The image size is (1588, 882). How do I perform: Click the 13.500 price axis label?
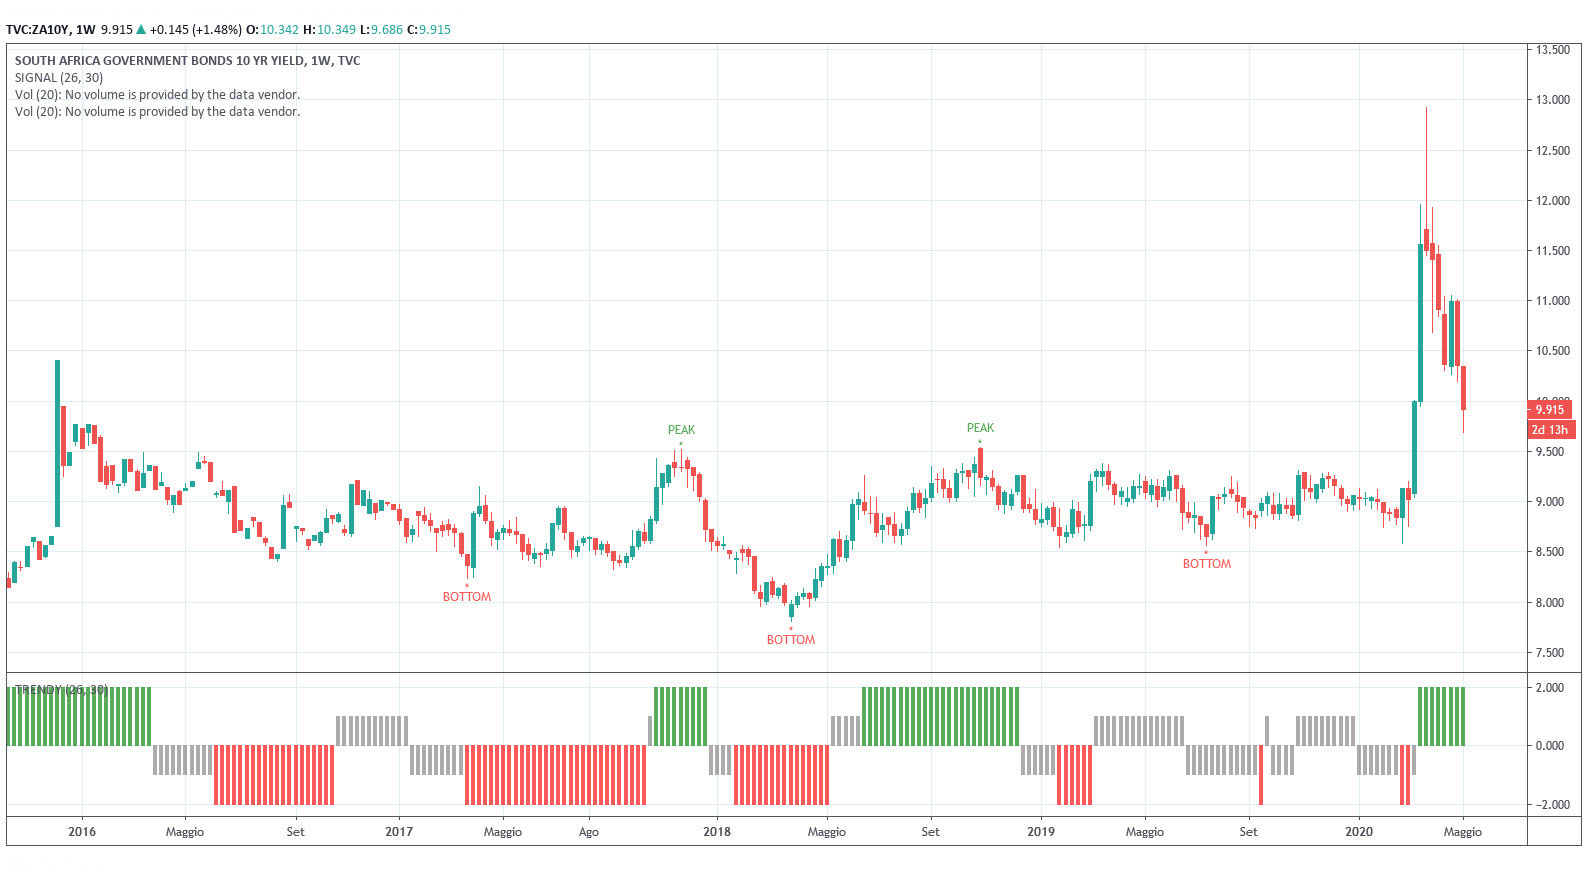click(1553, 50)
